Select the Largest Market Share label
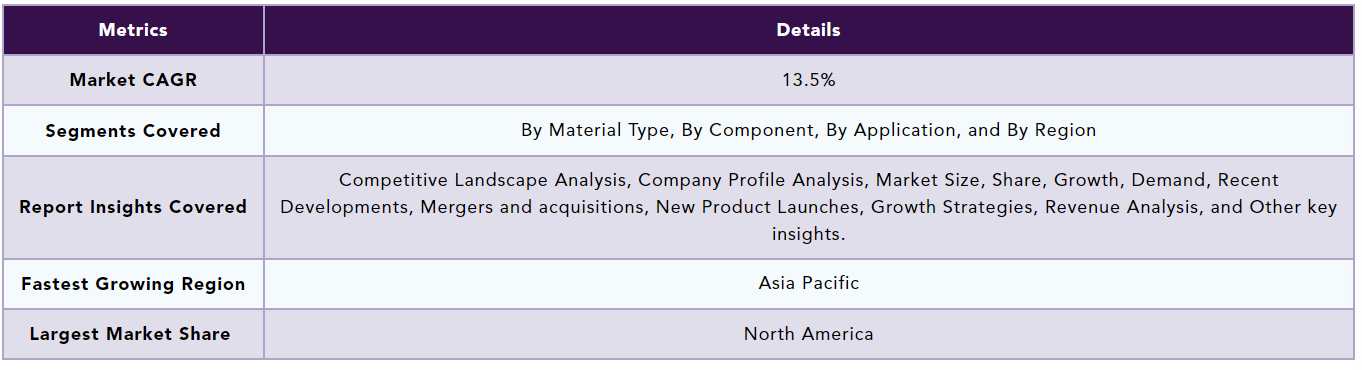This screenshot has height=370, width=1362. click(x=130, y=334)
